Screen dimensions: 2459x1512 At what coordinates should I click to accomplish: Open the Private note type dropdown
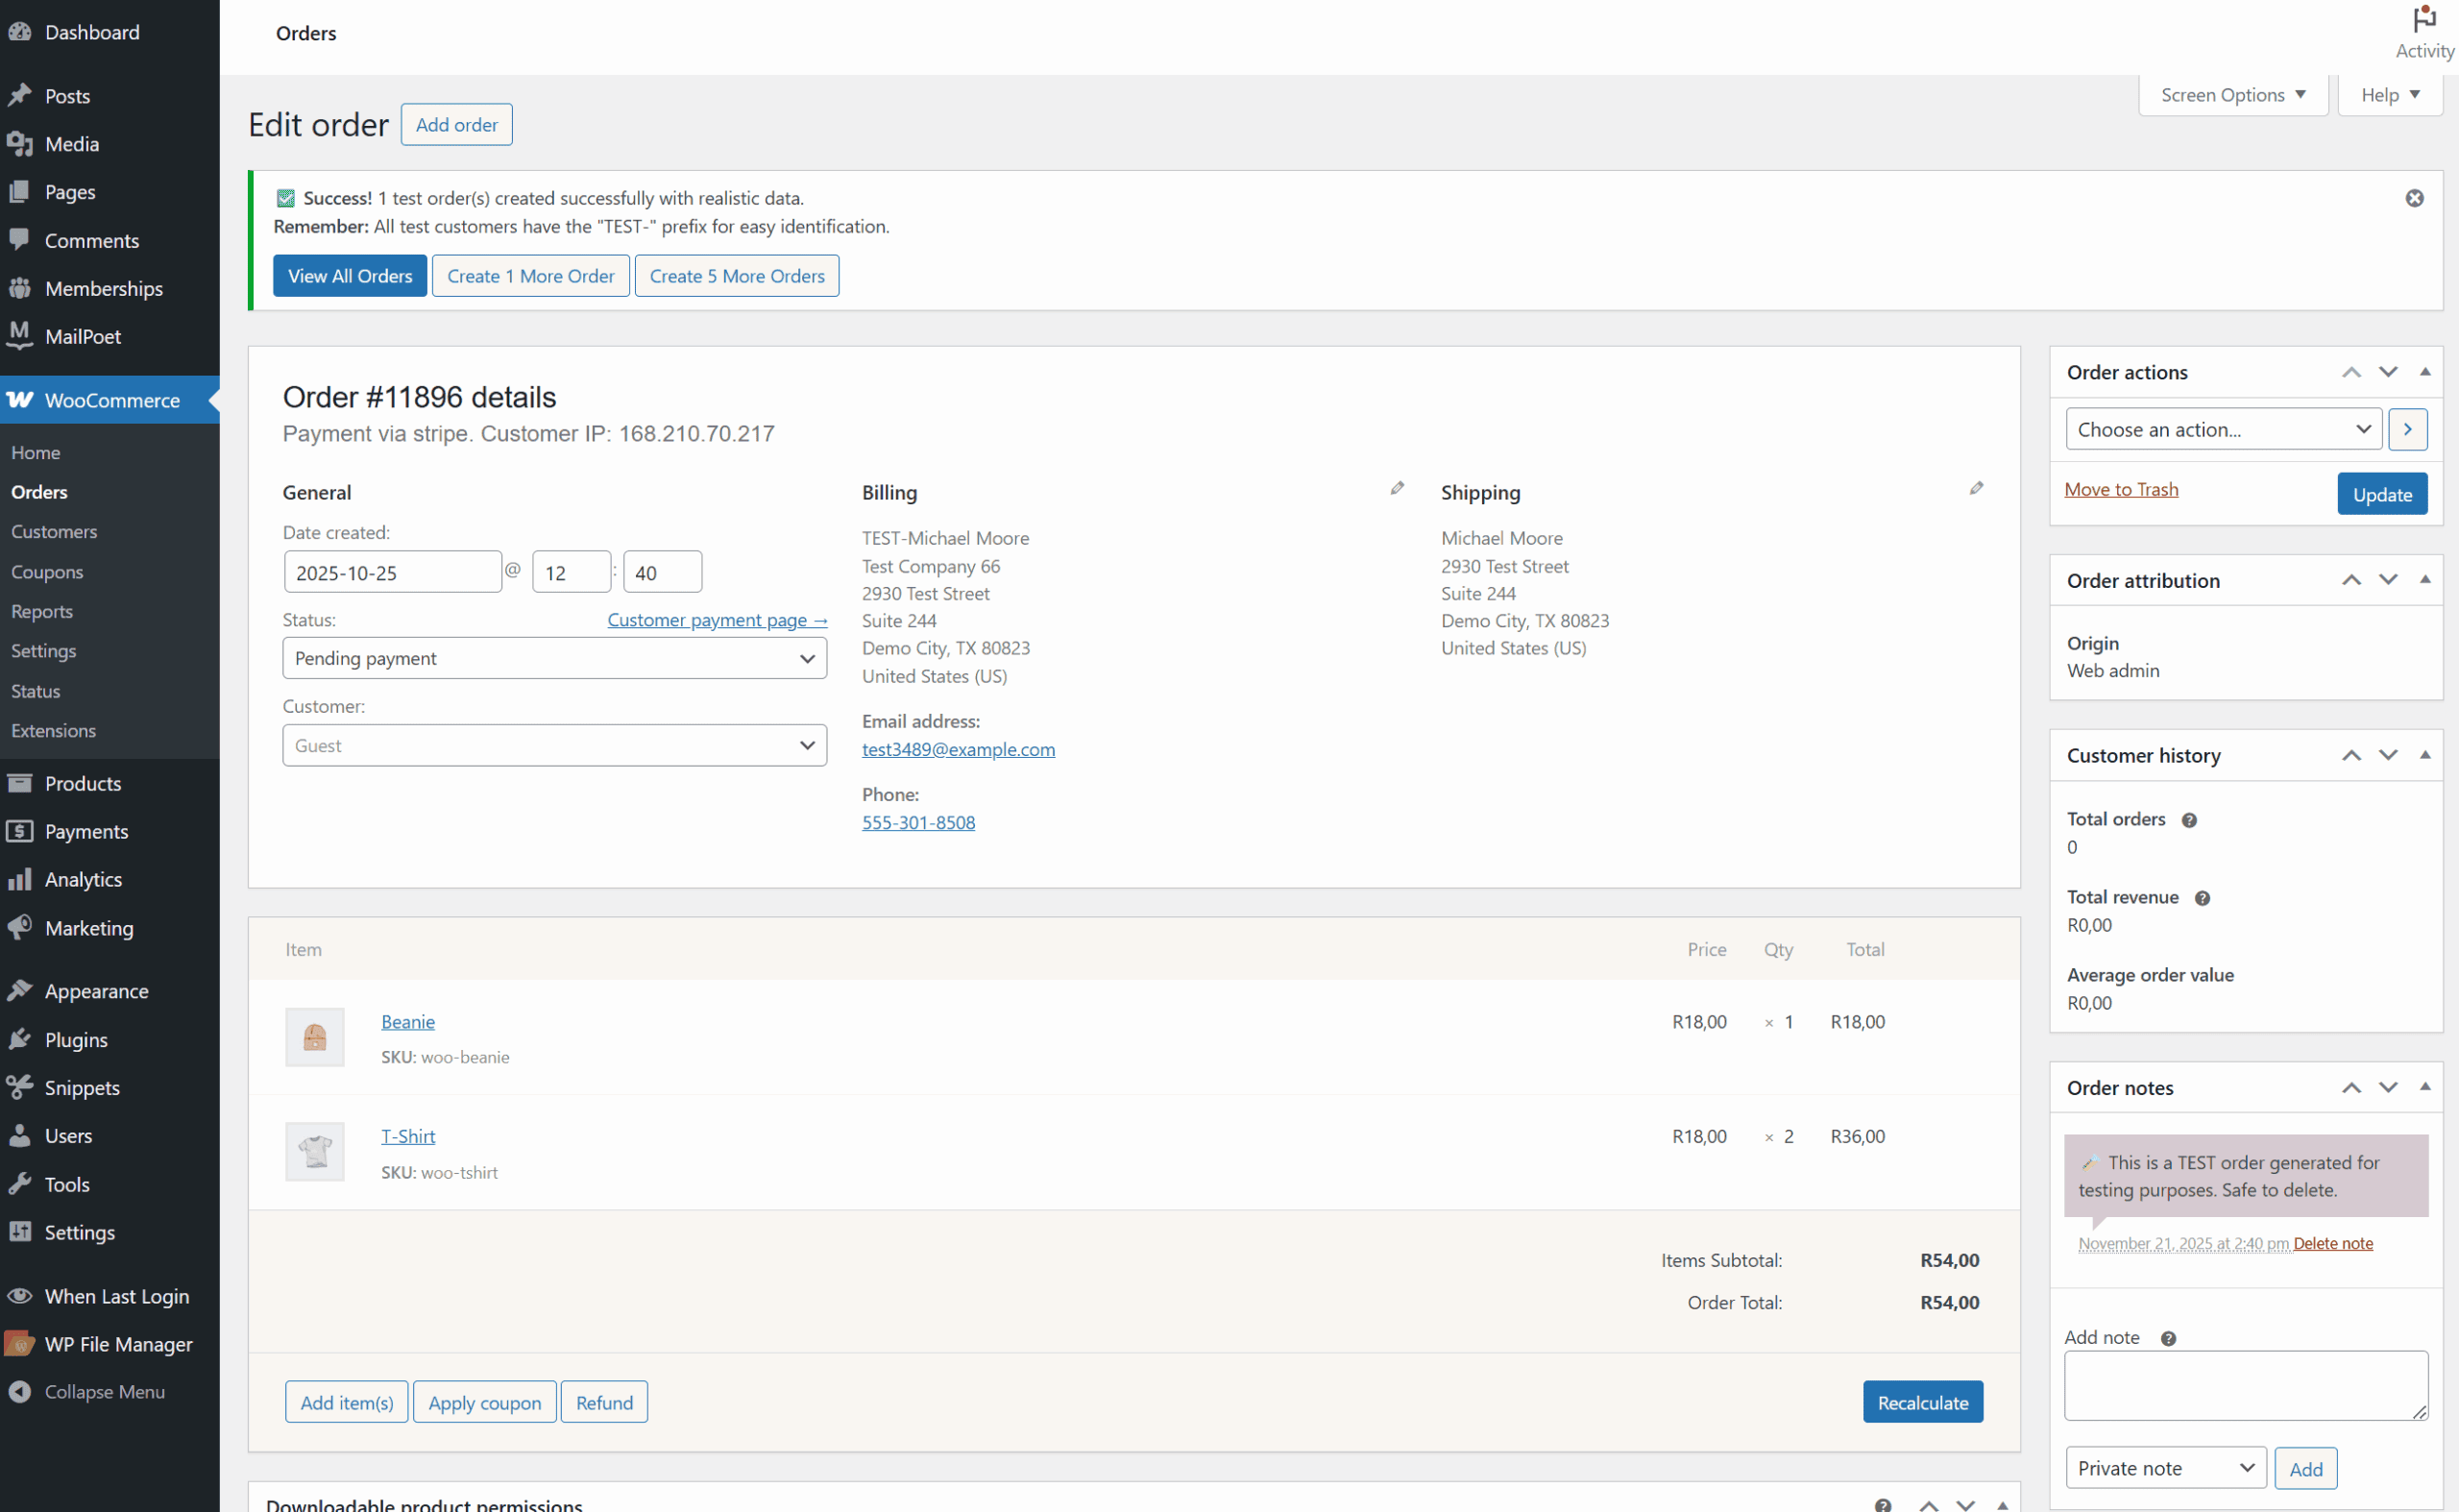2164,1467
